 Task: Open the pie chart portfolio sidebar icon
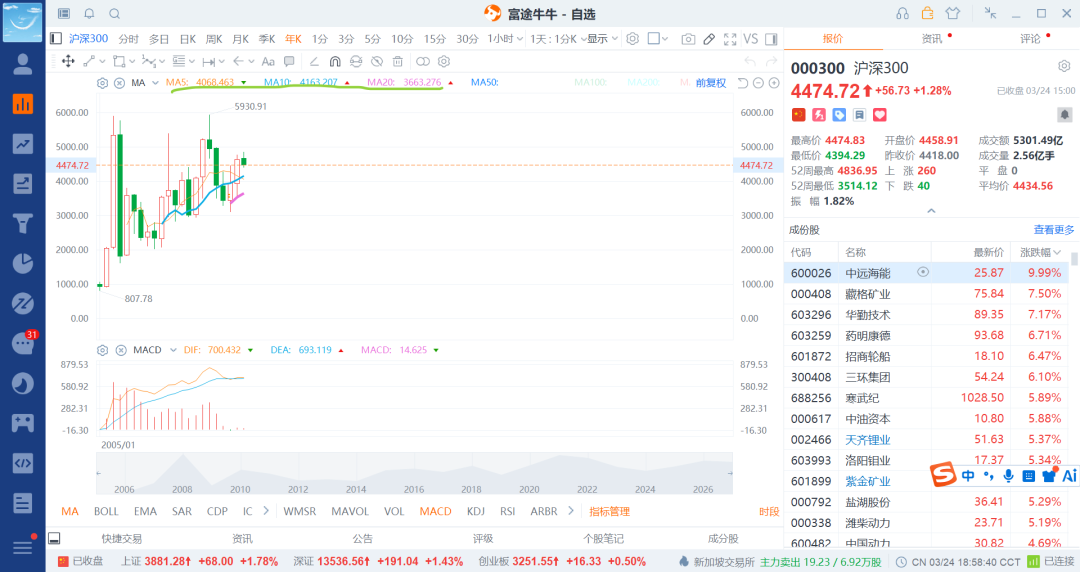coord(23,263)
